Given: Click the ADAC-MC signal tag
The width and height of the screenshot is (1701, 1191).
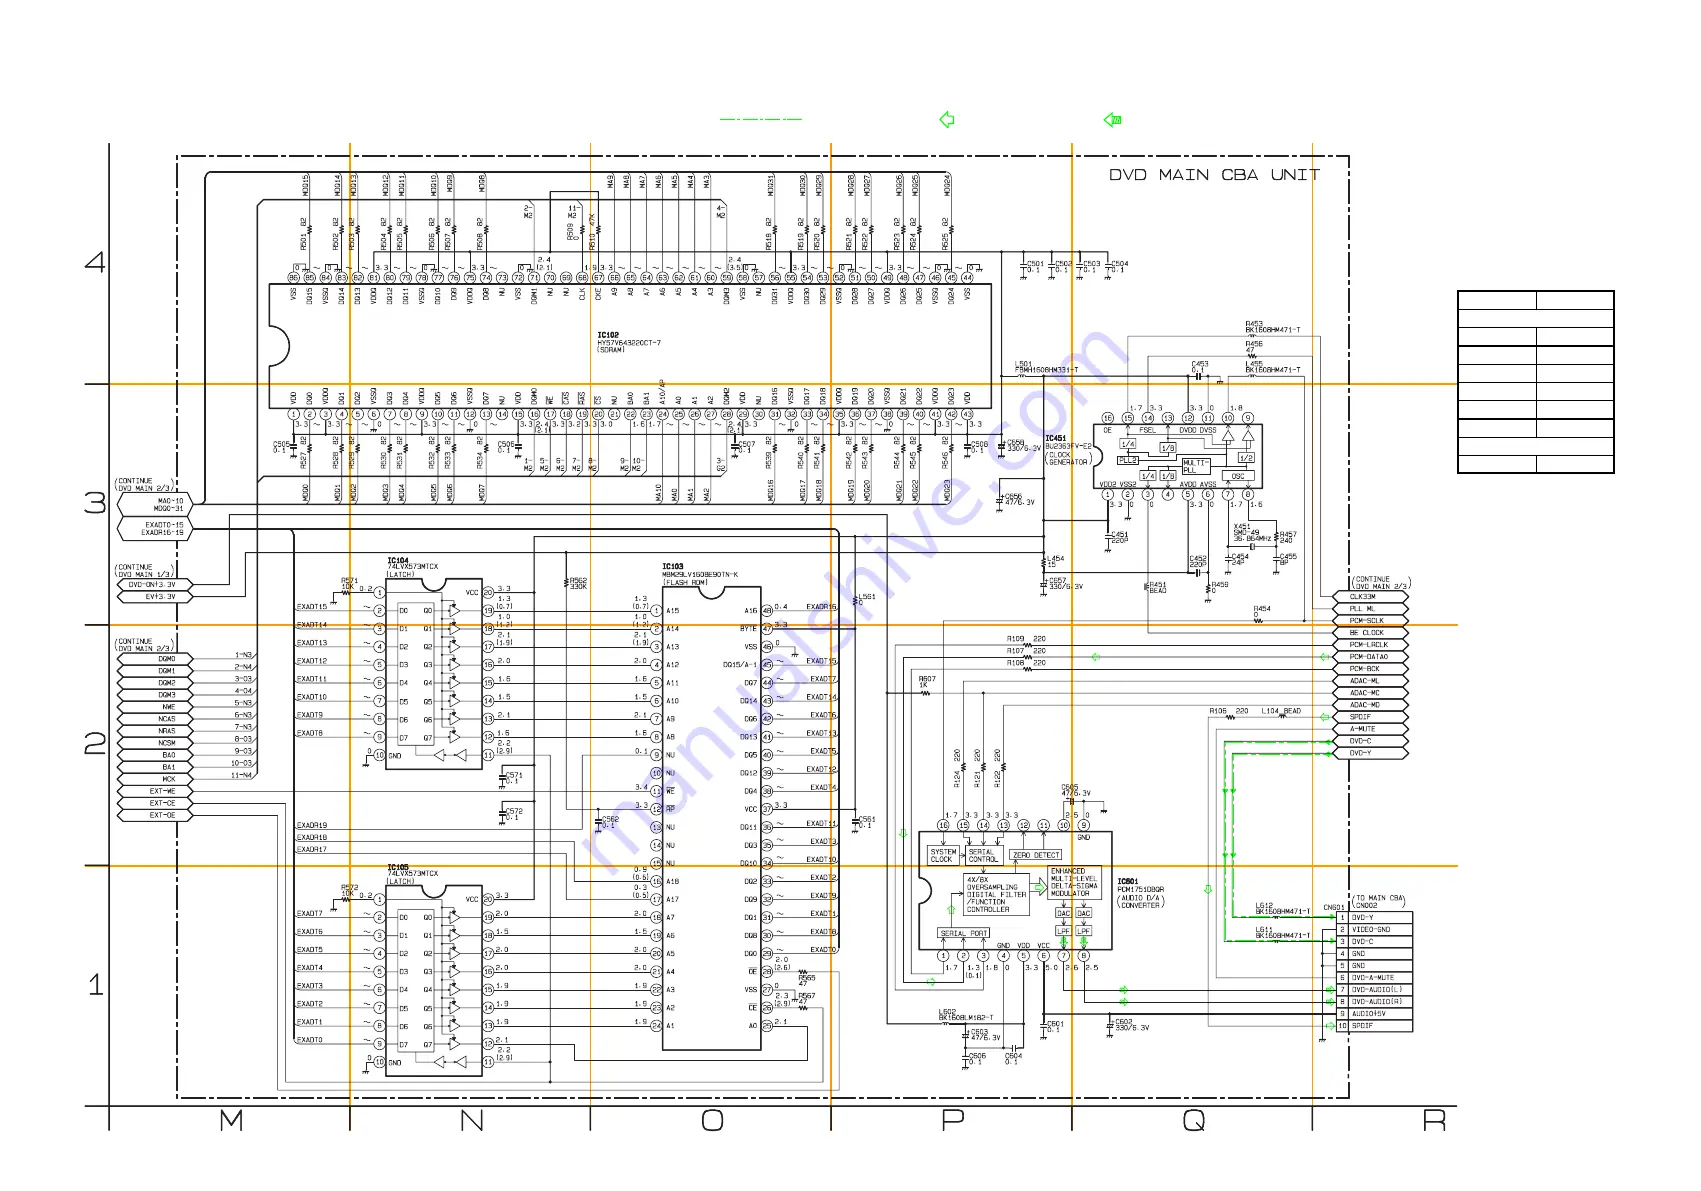Looking at the screenshot, I should [x=1371, y=693].
